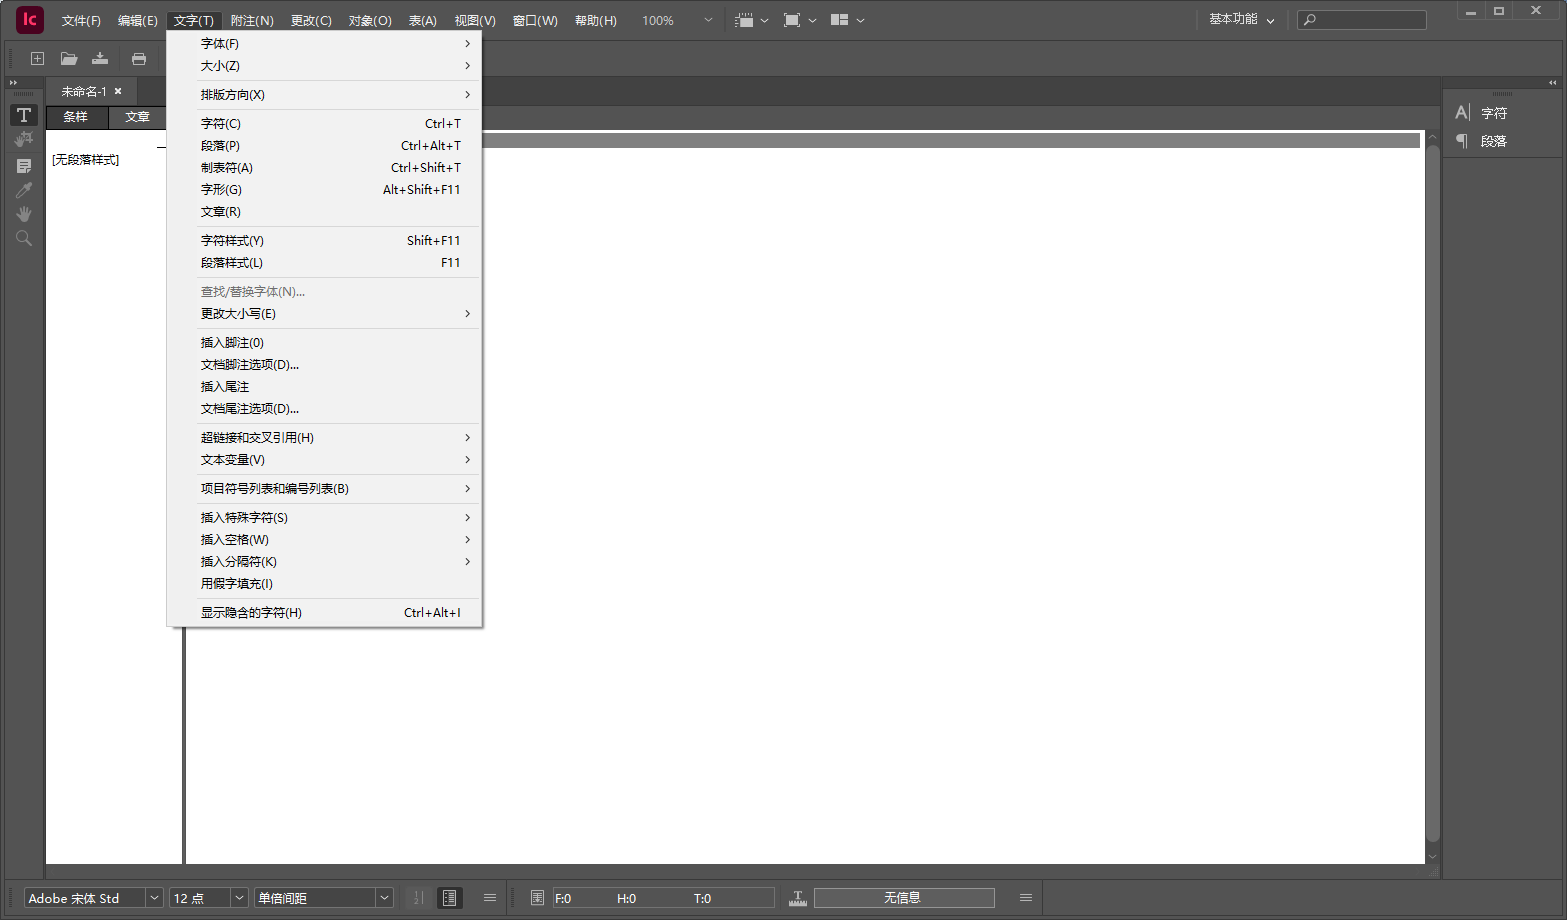The height and width of the screenshot is (920, 1567).
Task: Click the 无信息 field in the status bar
Action: (903, 897)
